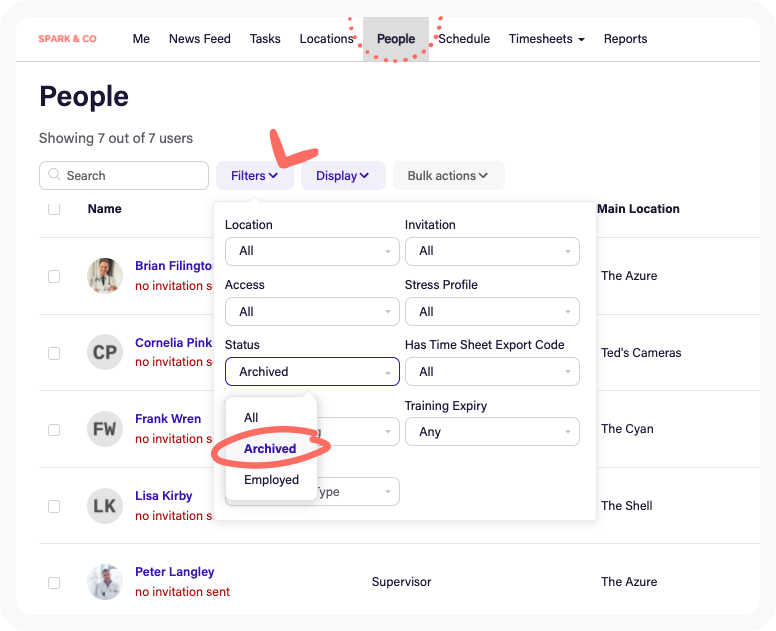Viewport: 776px width, 631px height.
Task: Check the box beside Frank Wren
Action: tap(54, 429)
